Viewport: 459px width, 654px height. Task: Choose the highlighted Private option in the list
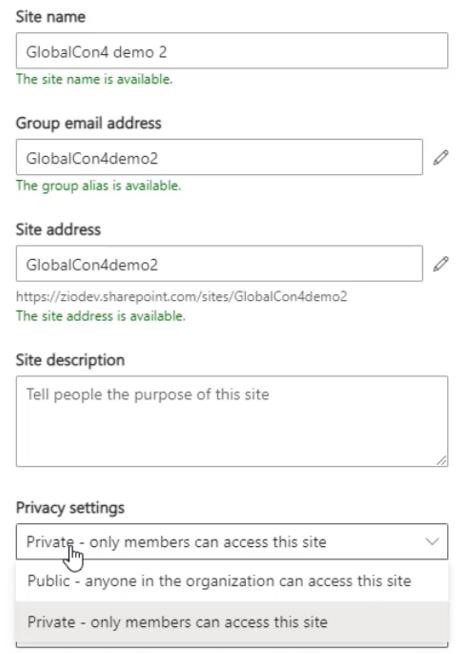point(232,622)
